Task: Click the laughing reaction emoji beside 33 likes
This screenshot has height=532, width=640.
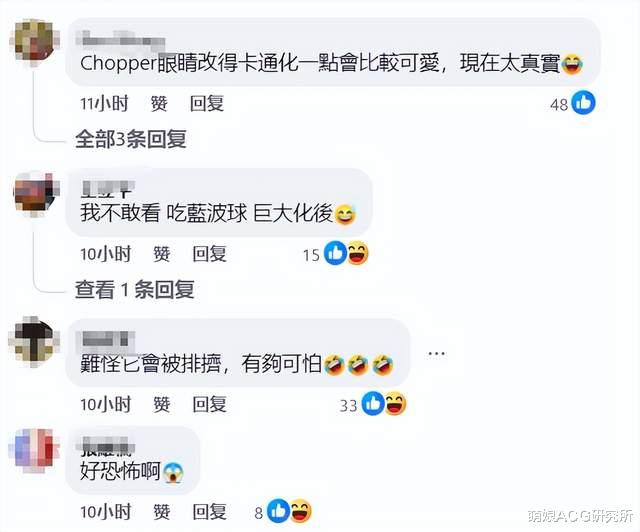Action: pyautogui.click(x=395, y=403)
